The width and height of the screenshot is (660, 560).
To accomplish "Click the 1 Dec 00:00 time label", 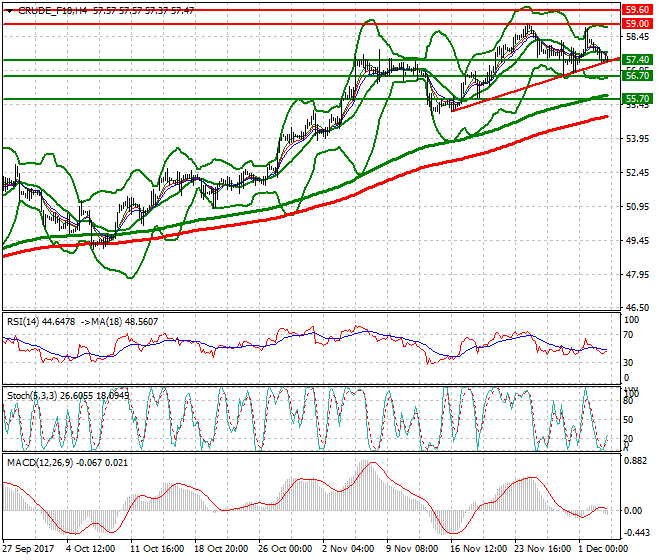I will click(x=603, y=549).
